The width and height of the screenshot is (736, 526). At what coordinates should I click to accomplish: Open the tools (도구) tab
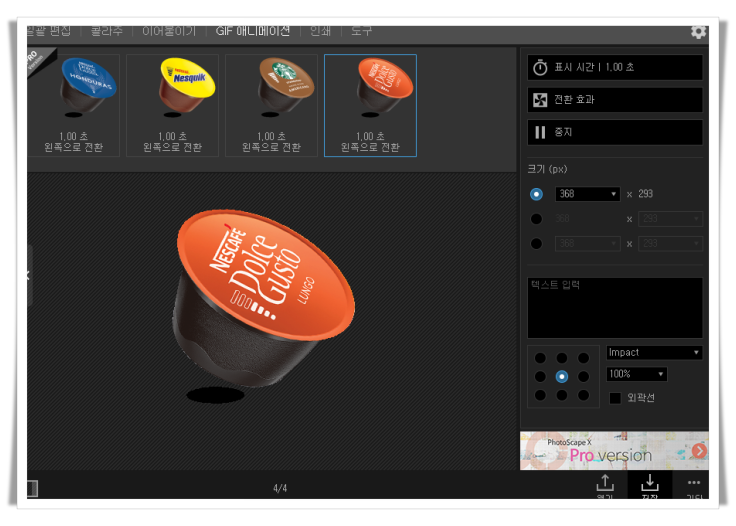361,31
